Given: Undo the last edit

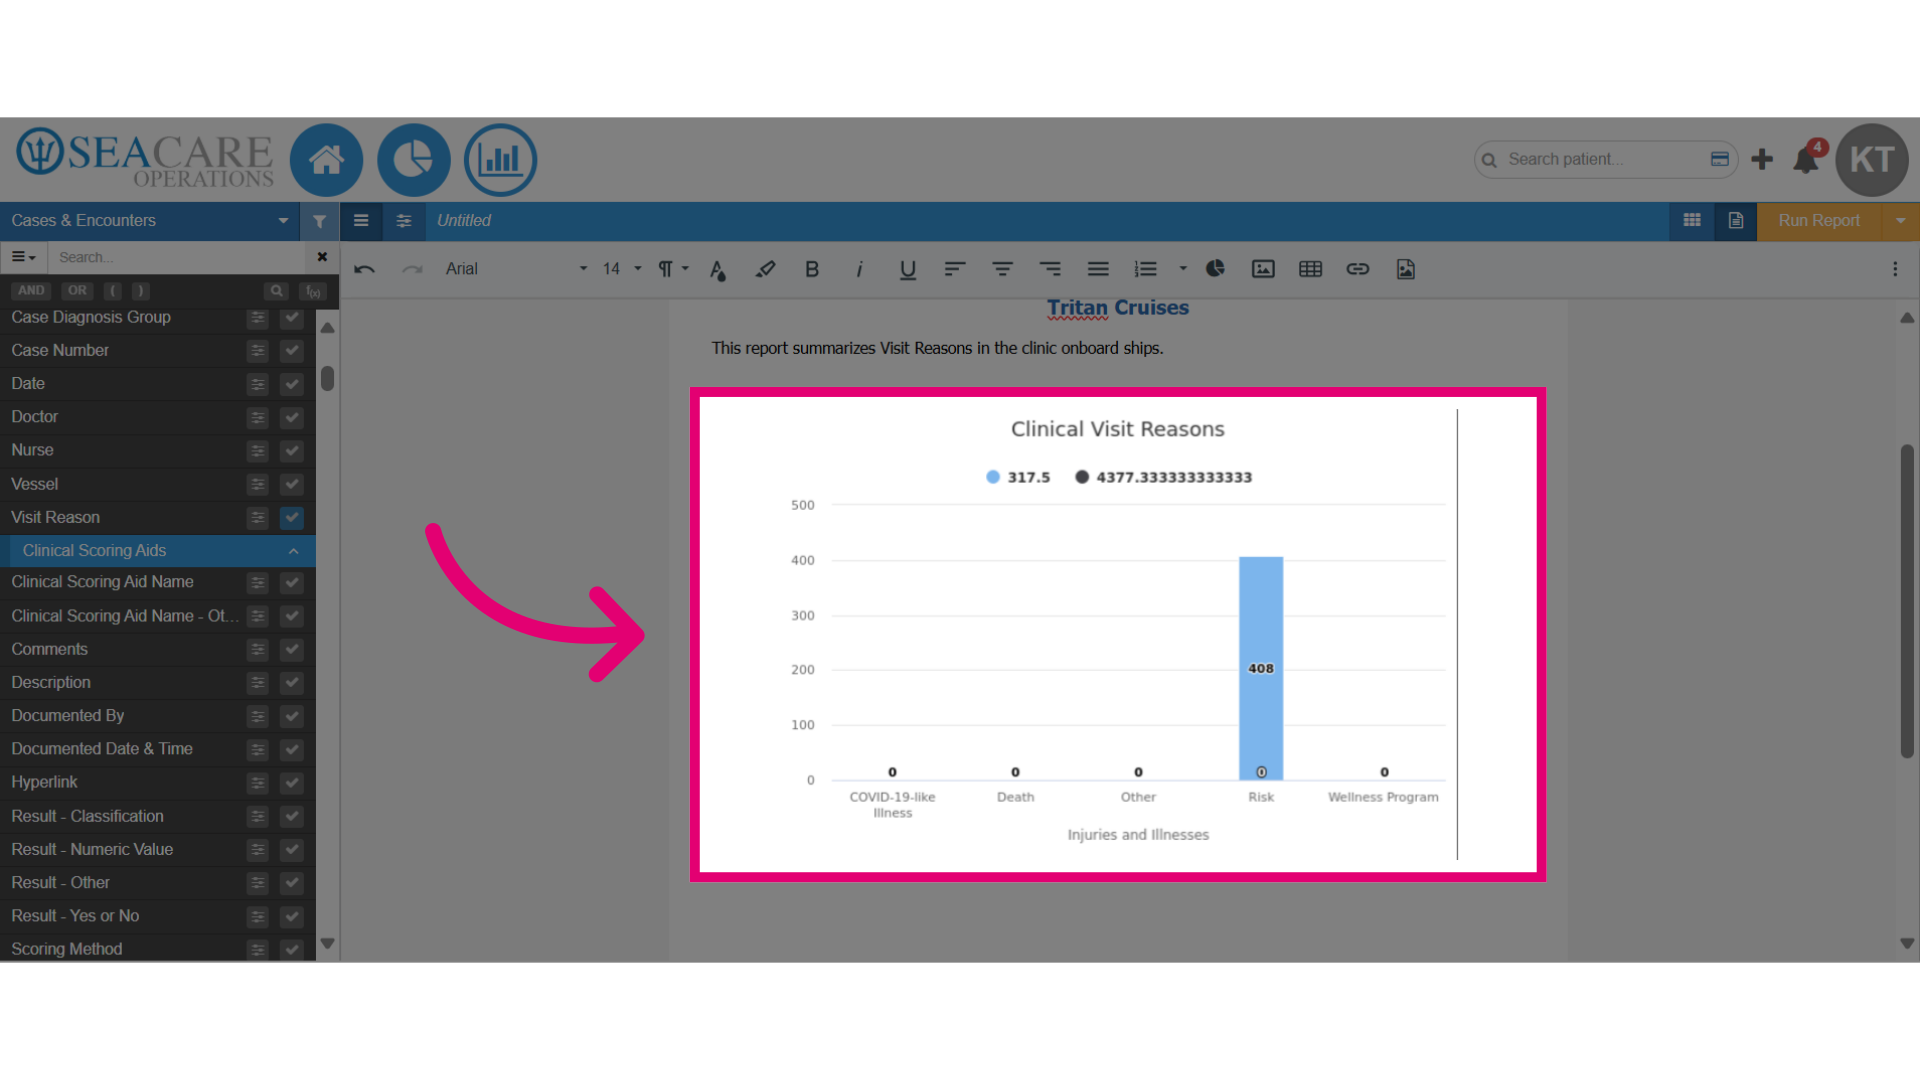Looking at the screenshot, I should [364, 269].
